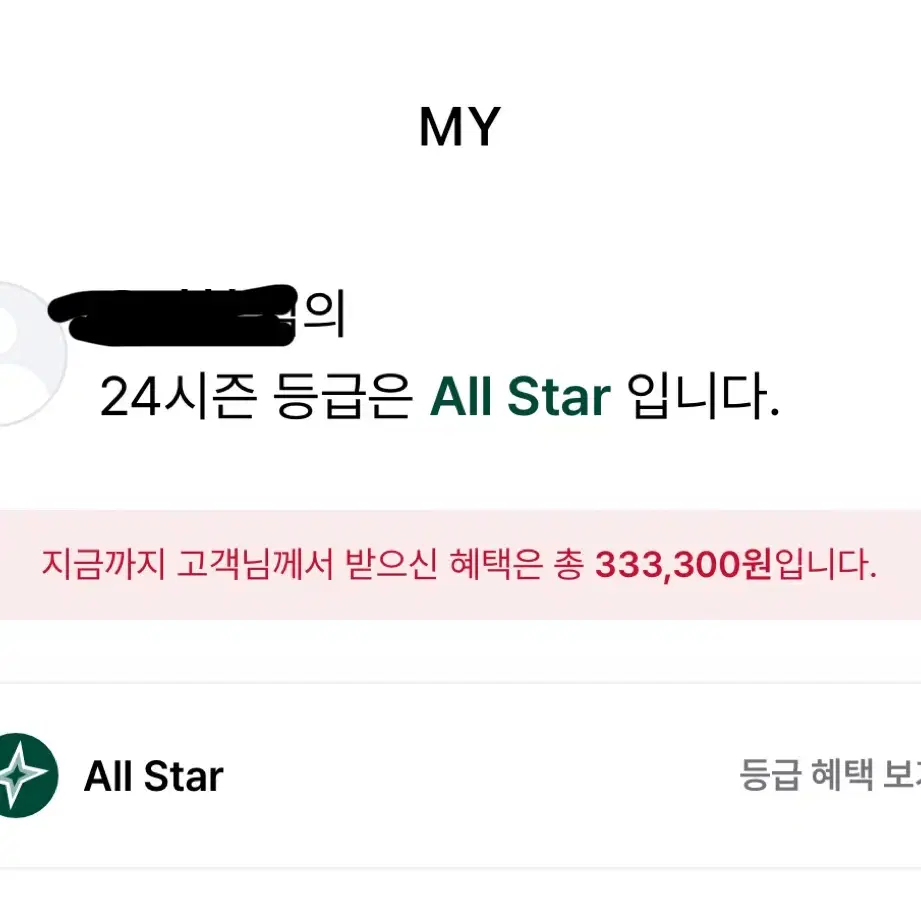Tap 입니다. after the All Star grade

click(x=704, y=396)
